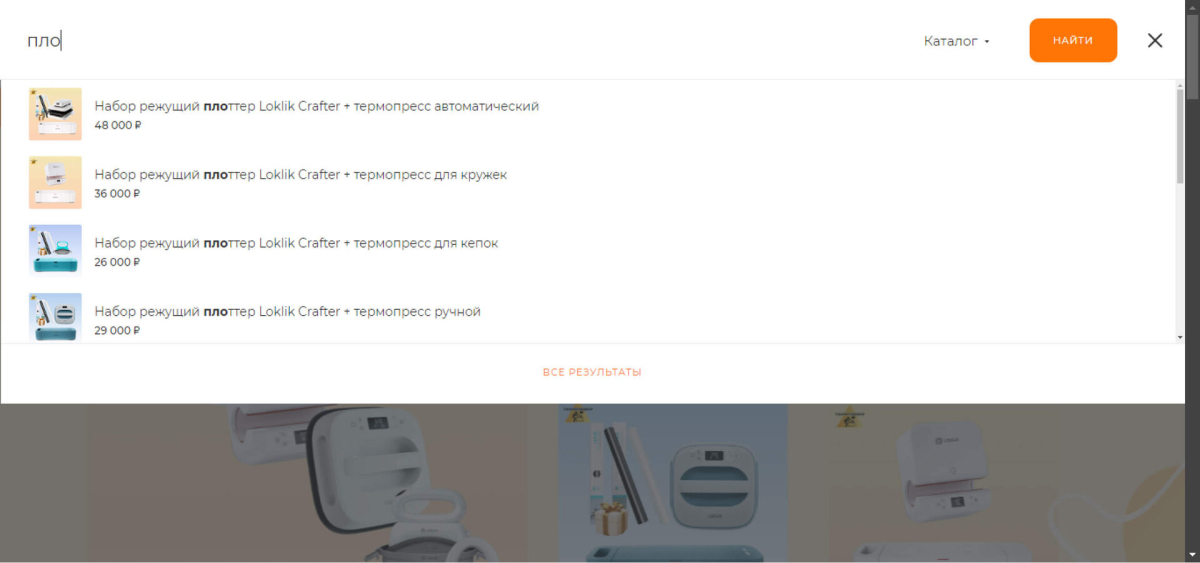Click ВСЕ РЕЗУЛЬТАТЫ link

[x=592, y=372]
